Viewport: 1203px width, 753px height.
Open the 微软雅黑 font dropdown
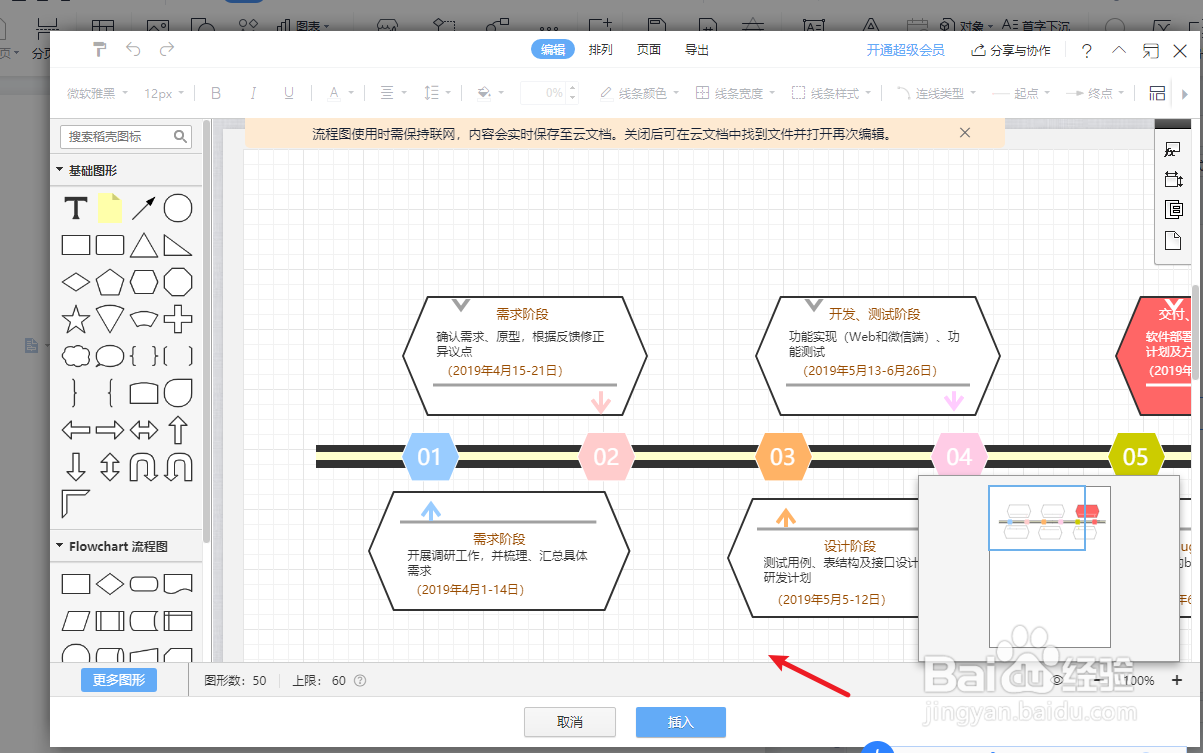point(96,93)
